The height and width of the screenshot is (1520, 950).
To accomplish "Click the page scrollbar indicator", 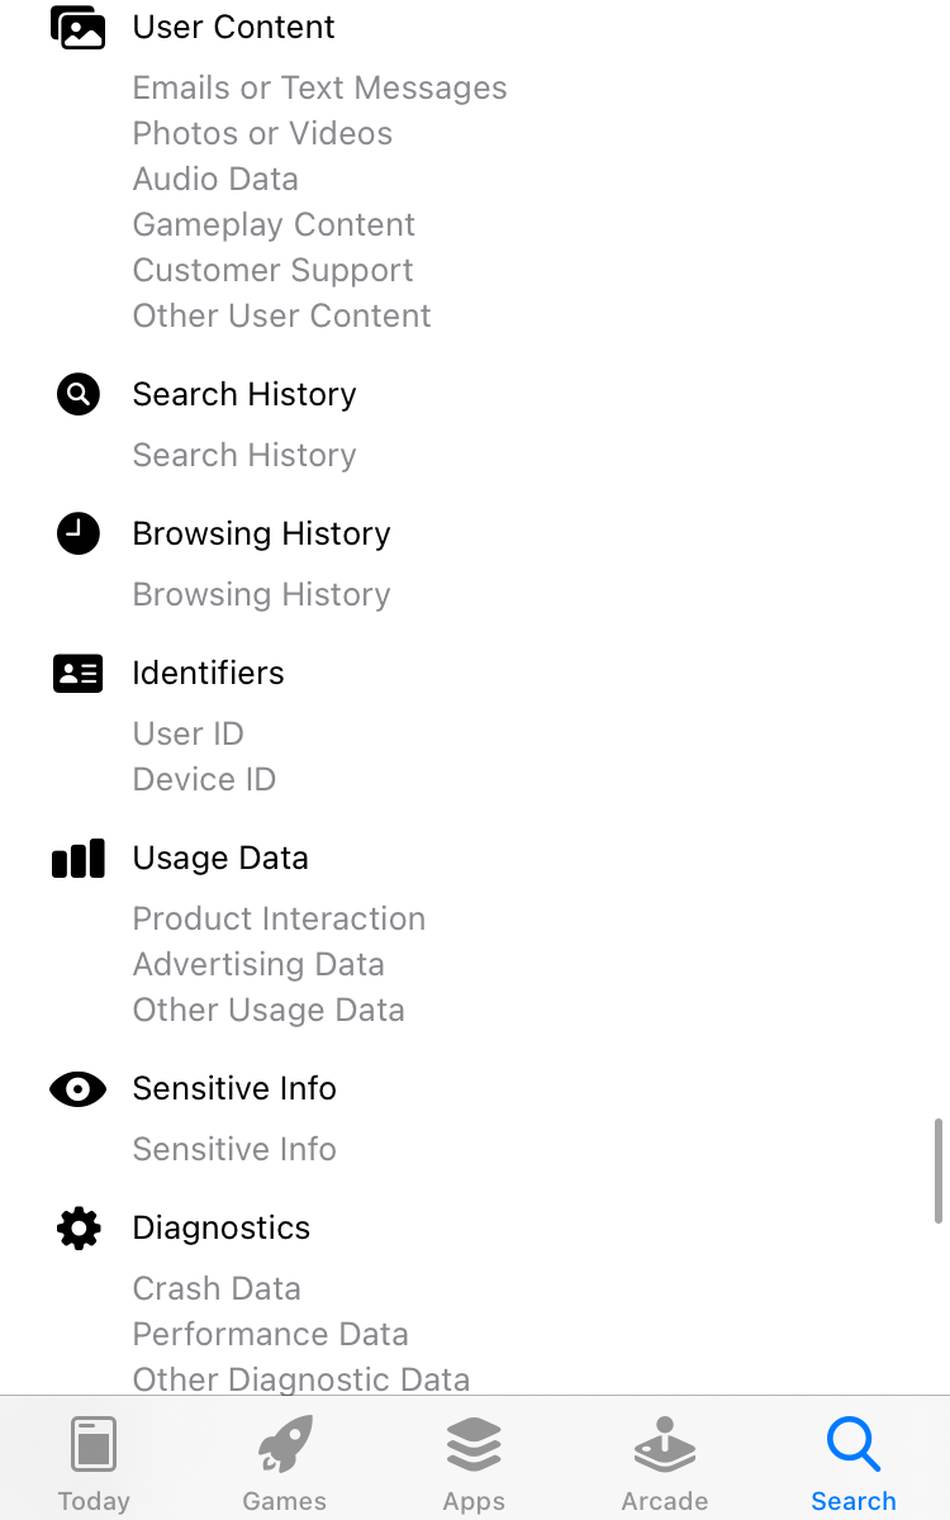I will (938, 1170).
